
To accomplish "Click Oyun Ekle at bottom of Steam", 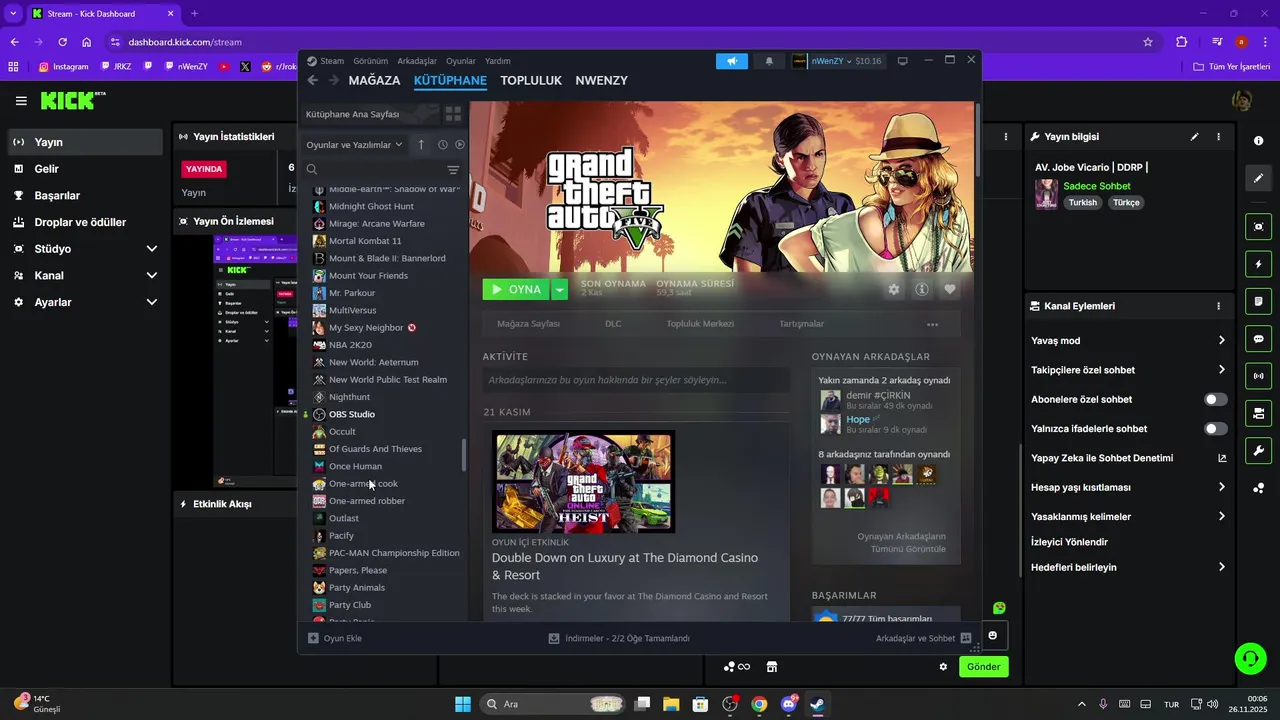I will (335, 638).
